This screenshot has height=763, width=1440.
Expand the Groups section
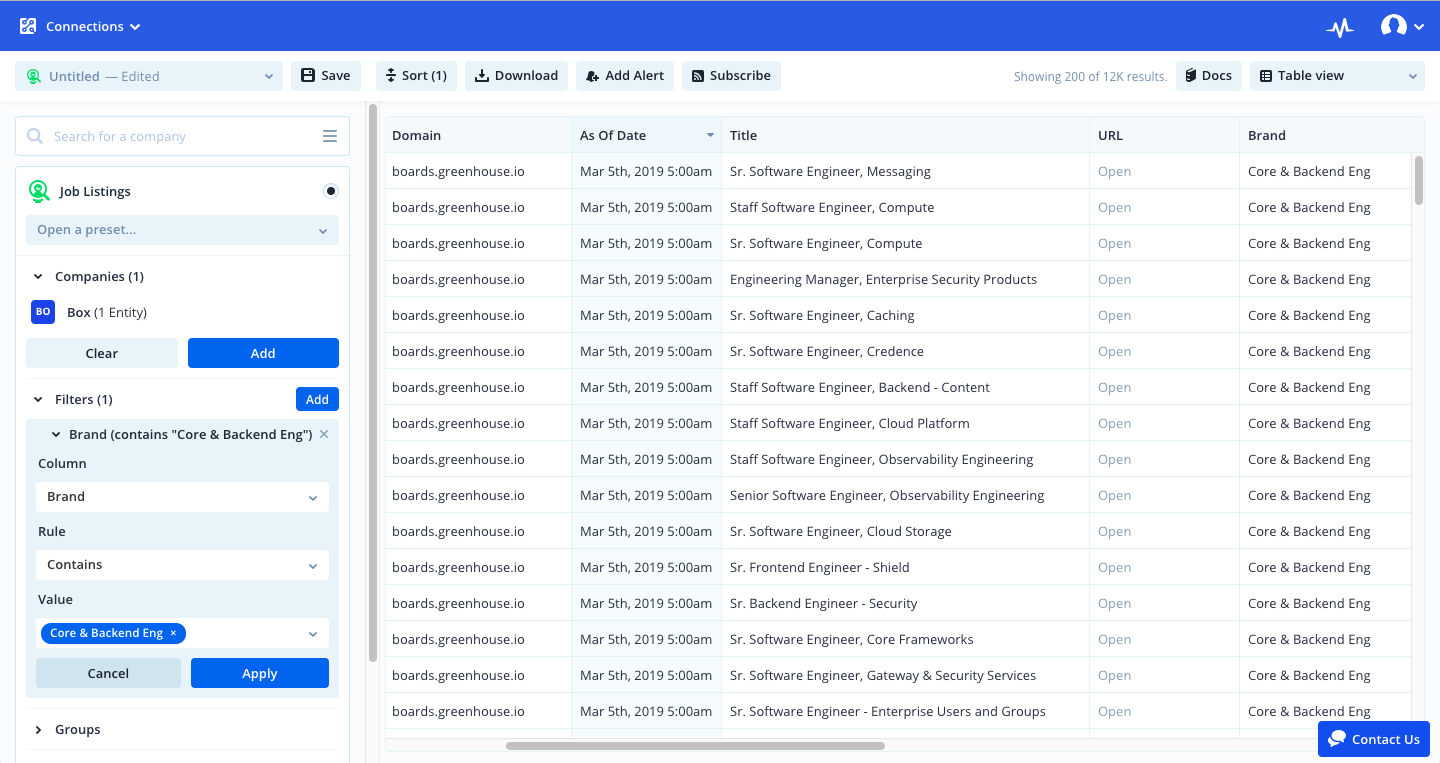click(39, 729)
